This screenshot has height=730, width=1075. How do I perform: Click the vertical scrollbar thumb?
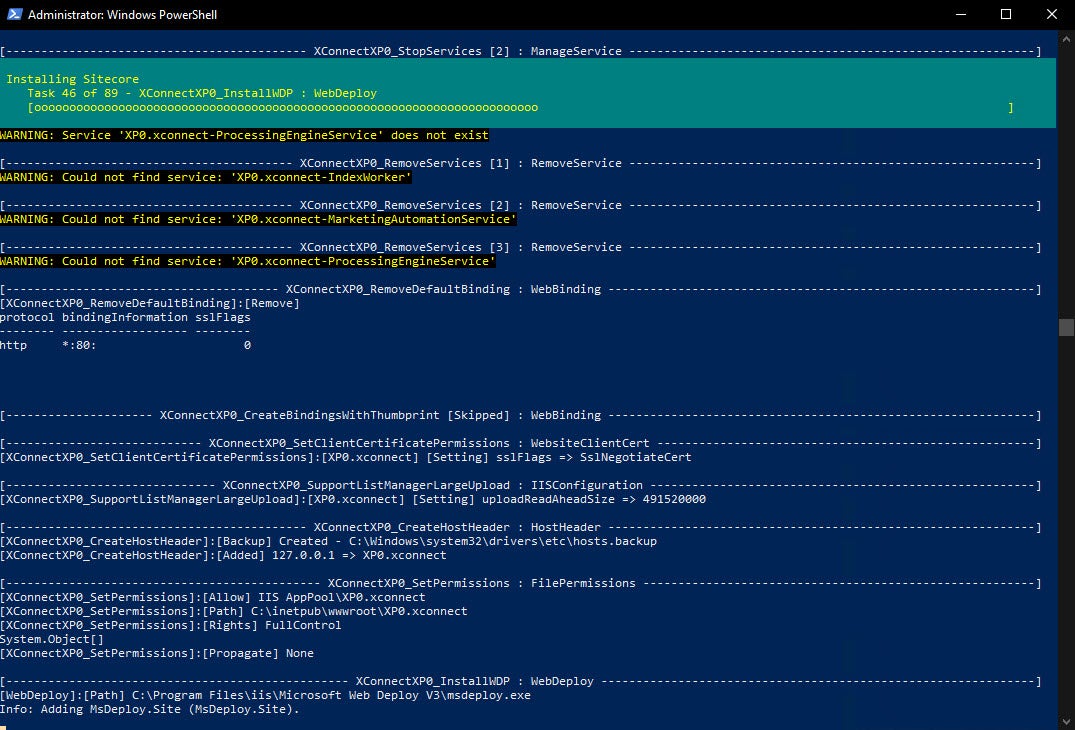coord(1064,327)
